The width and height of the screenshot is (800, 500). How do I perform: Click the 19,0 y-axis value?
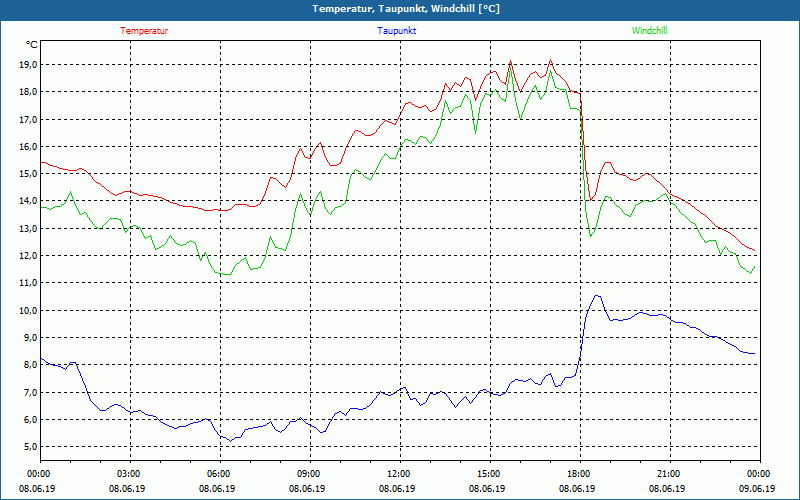tap(29, 65)
